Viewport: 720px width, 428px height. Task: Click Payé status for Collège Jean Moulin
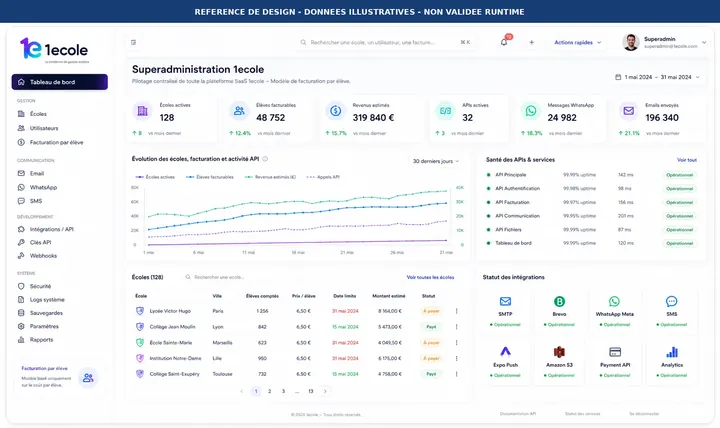click(x=431, y=327)
